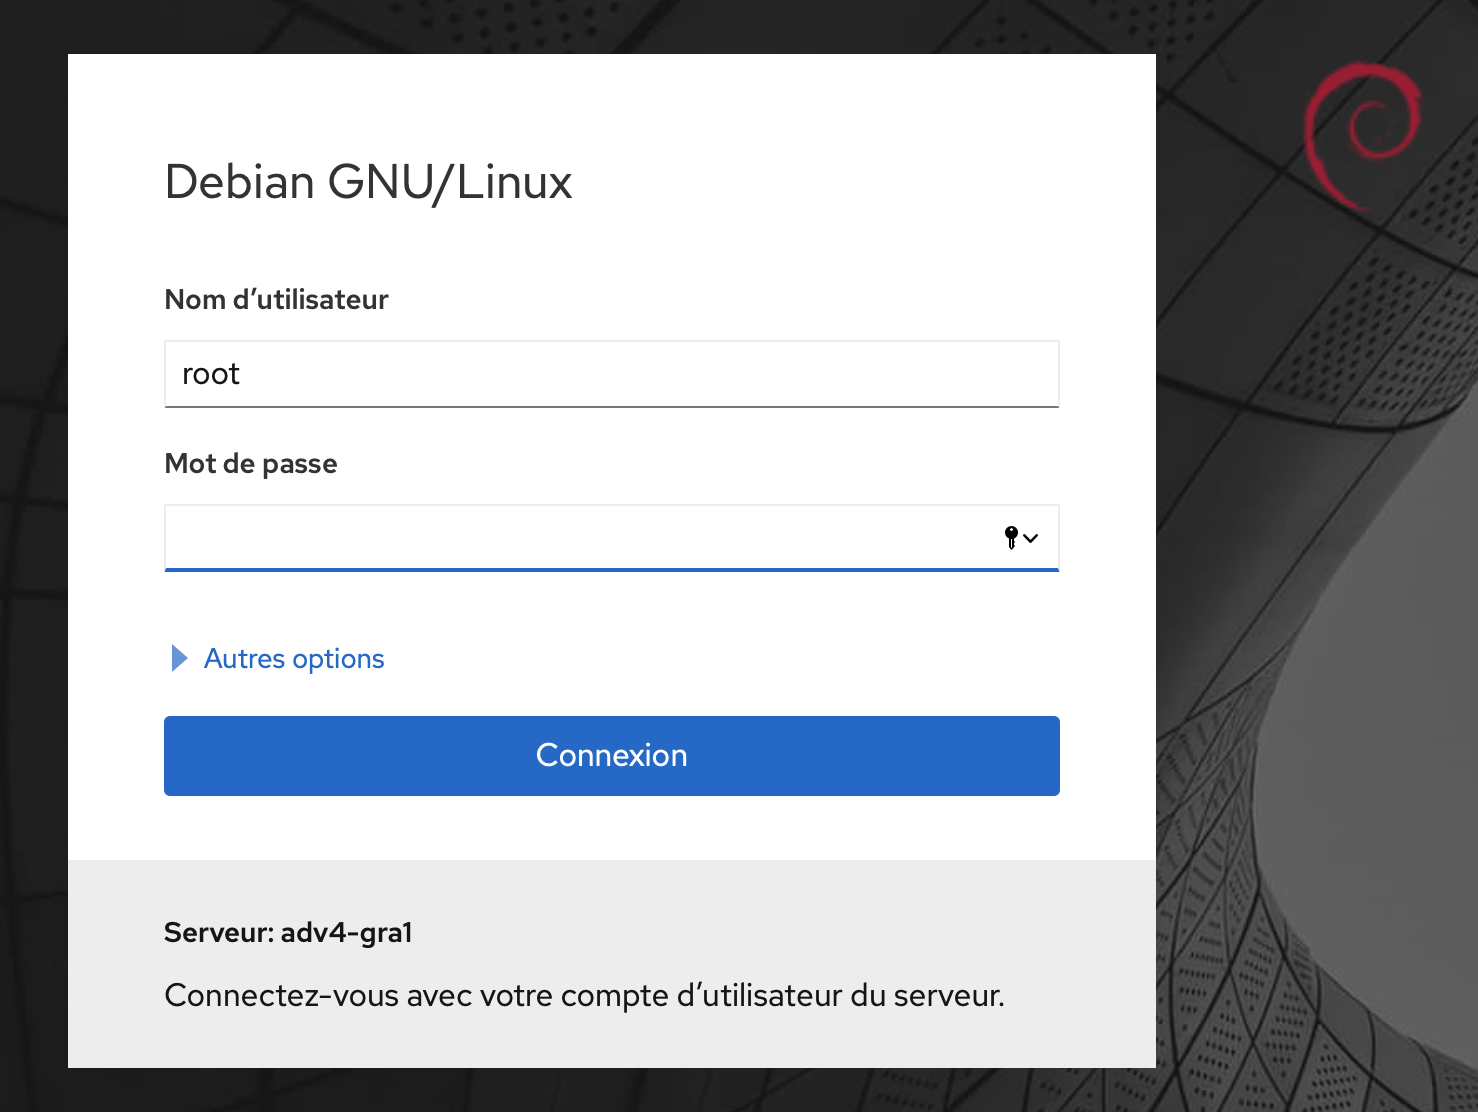Click the 'Mot de passe' label
Image resolution: width=1478 pixels, height=1112 pixels.
click(x=251, y=464)
